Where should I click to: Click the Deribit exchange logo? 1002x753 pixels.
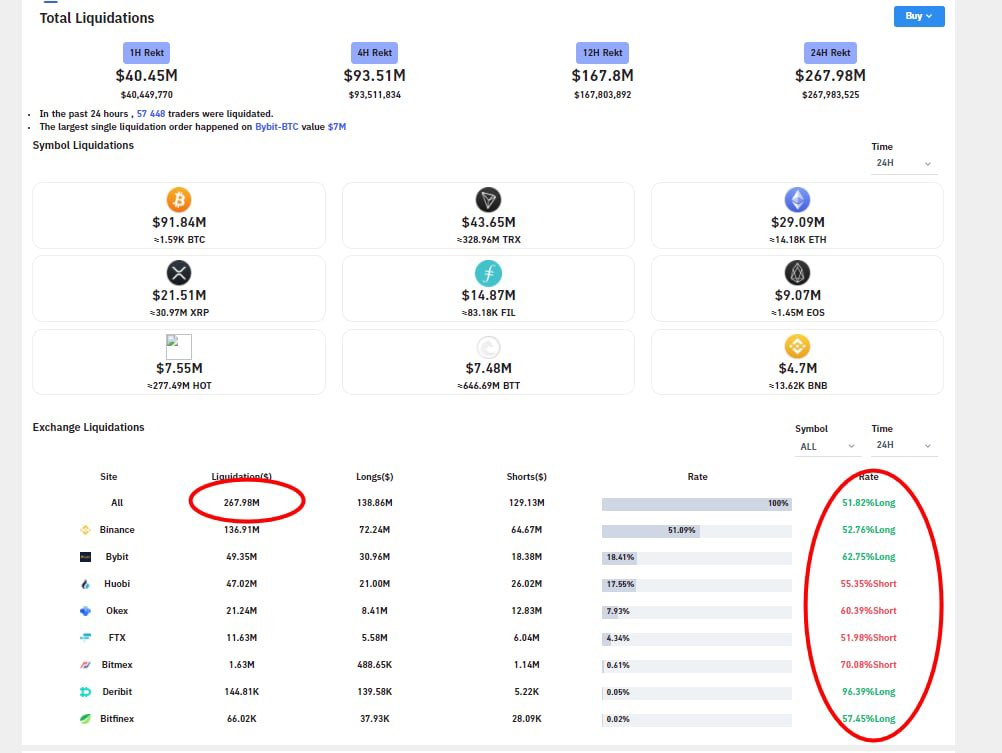85,692
